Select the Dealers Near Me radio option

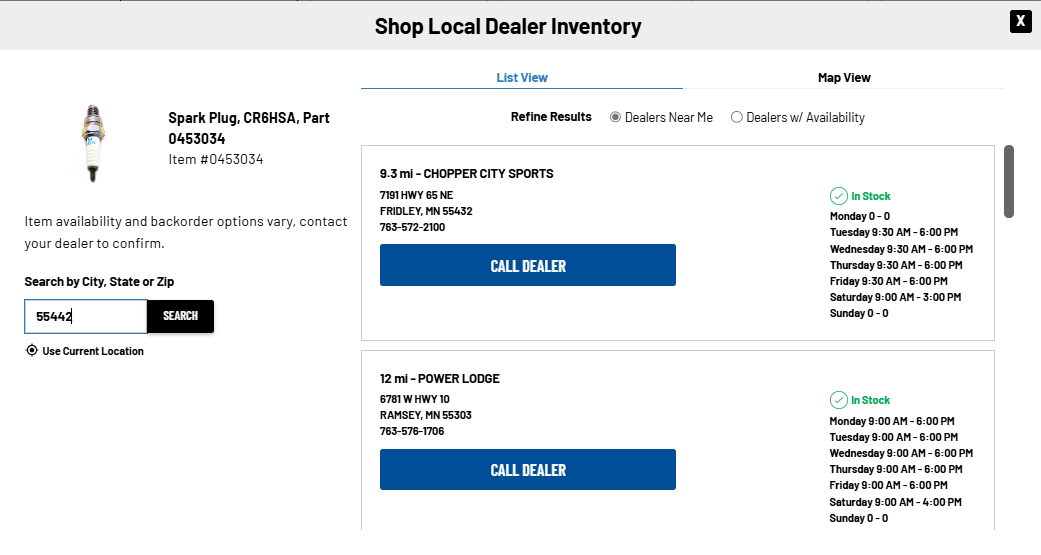click(616, 117)
